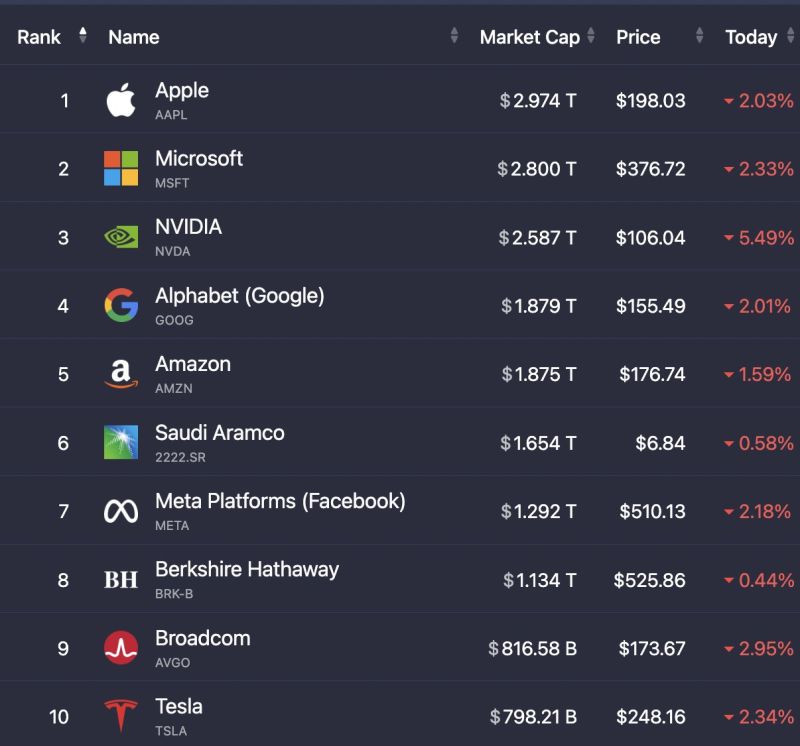Sort by the Price column header
This screenshot has height=746, width=800.
pyautogui.click(x=638, y=37)
